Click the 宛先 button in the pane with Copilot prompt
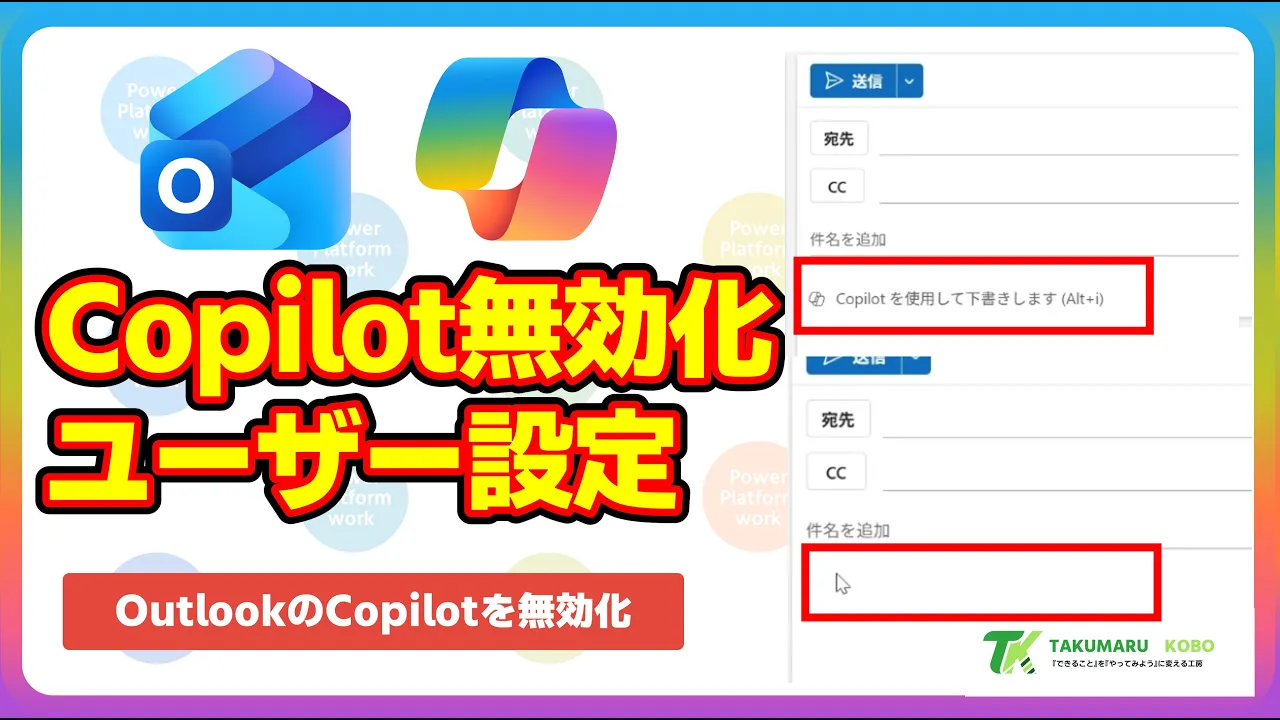 838,139
